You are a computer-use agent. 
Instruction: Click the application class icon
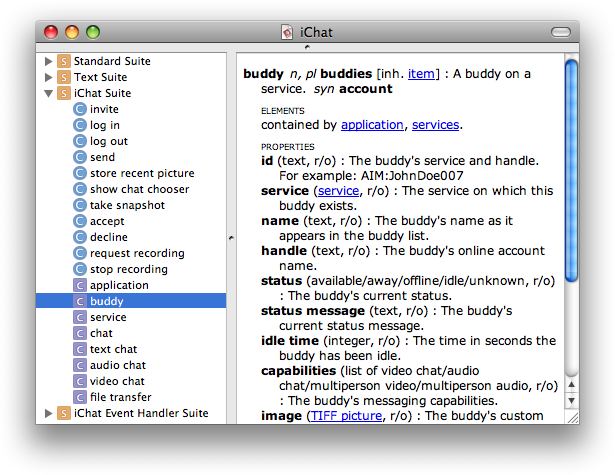pyautogui.click(x=80, y=285)
